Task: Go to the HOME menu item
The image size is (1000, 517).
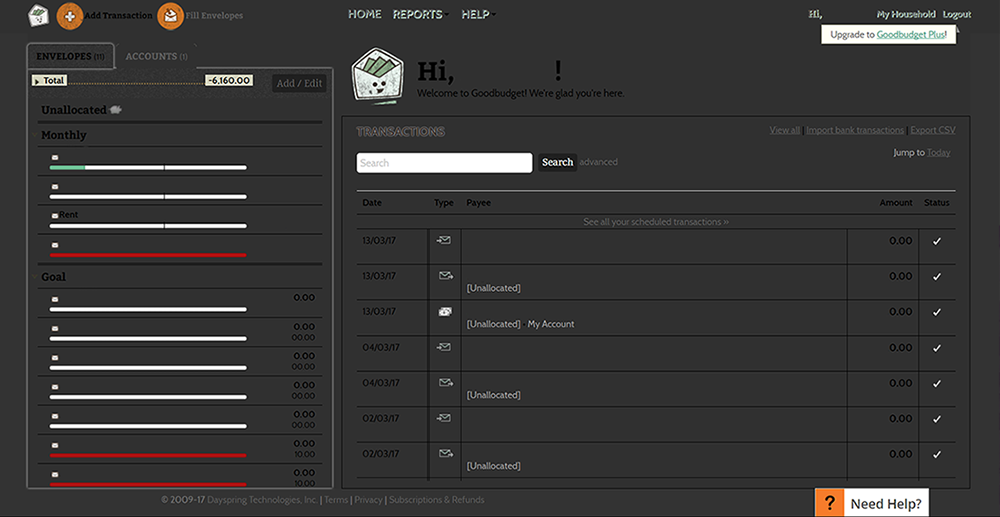Action: [x=365, y=14]
